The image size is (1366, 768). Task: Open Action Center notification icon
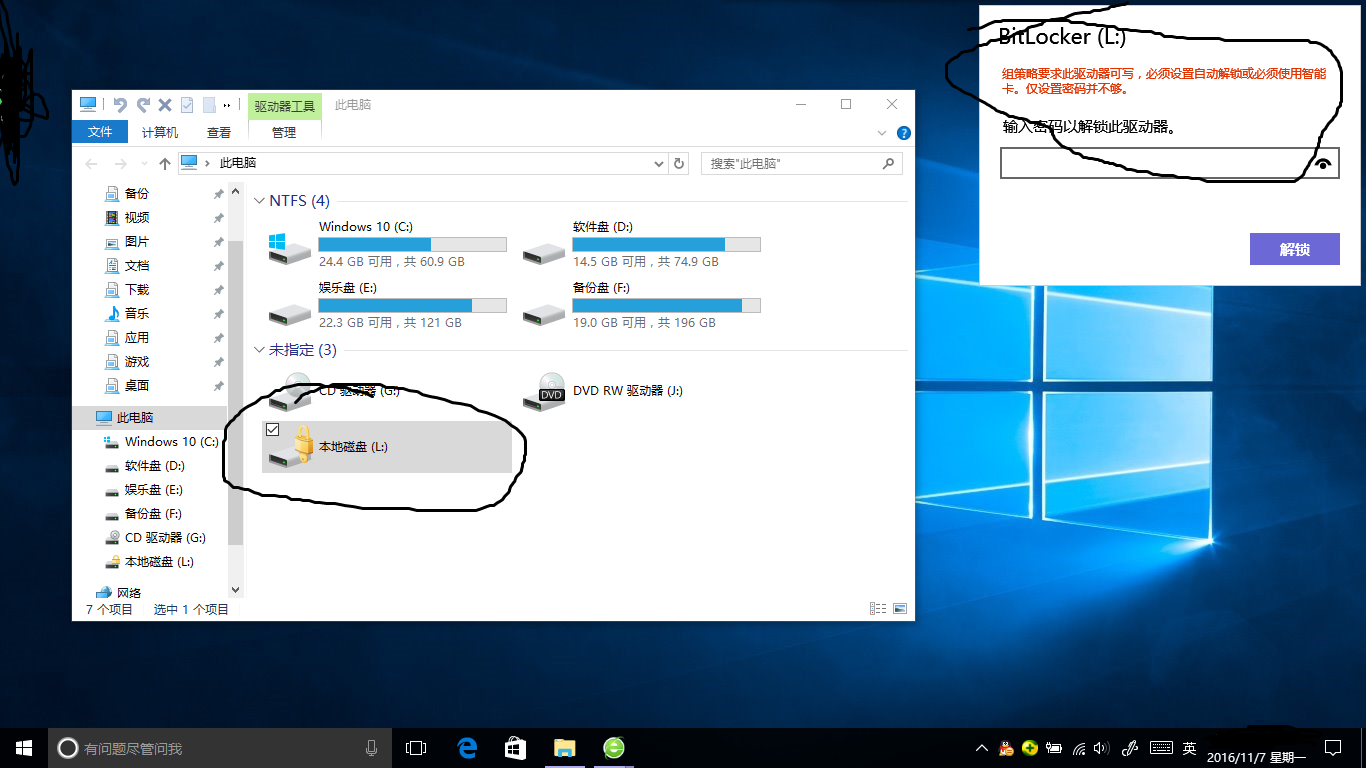[x=1333, y=748]
